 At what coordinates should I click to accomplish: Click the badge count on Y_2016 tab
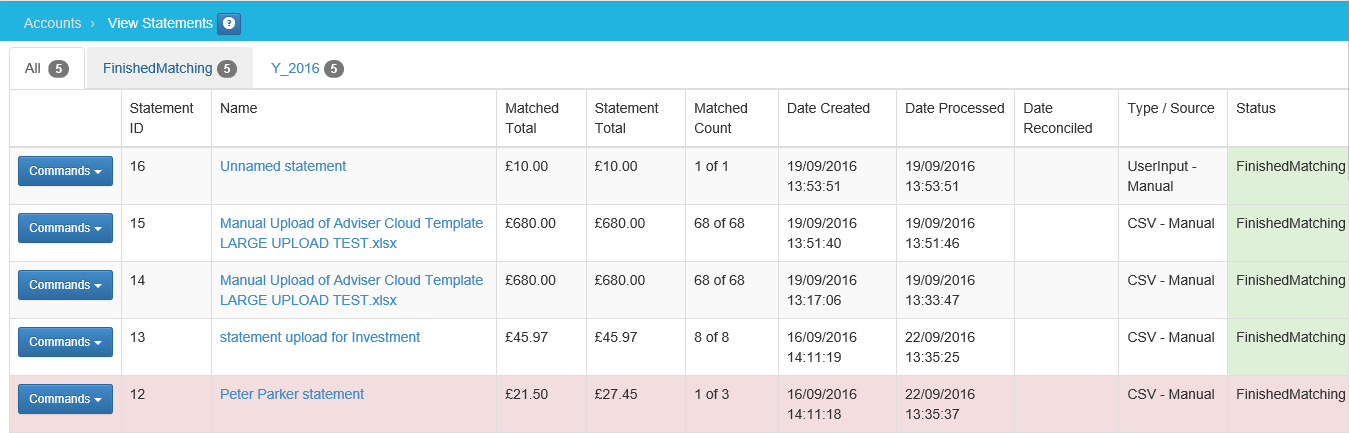(334, 69)
